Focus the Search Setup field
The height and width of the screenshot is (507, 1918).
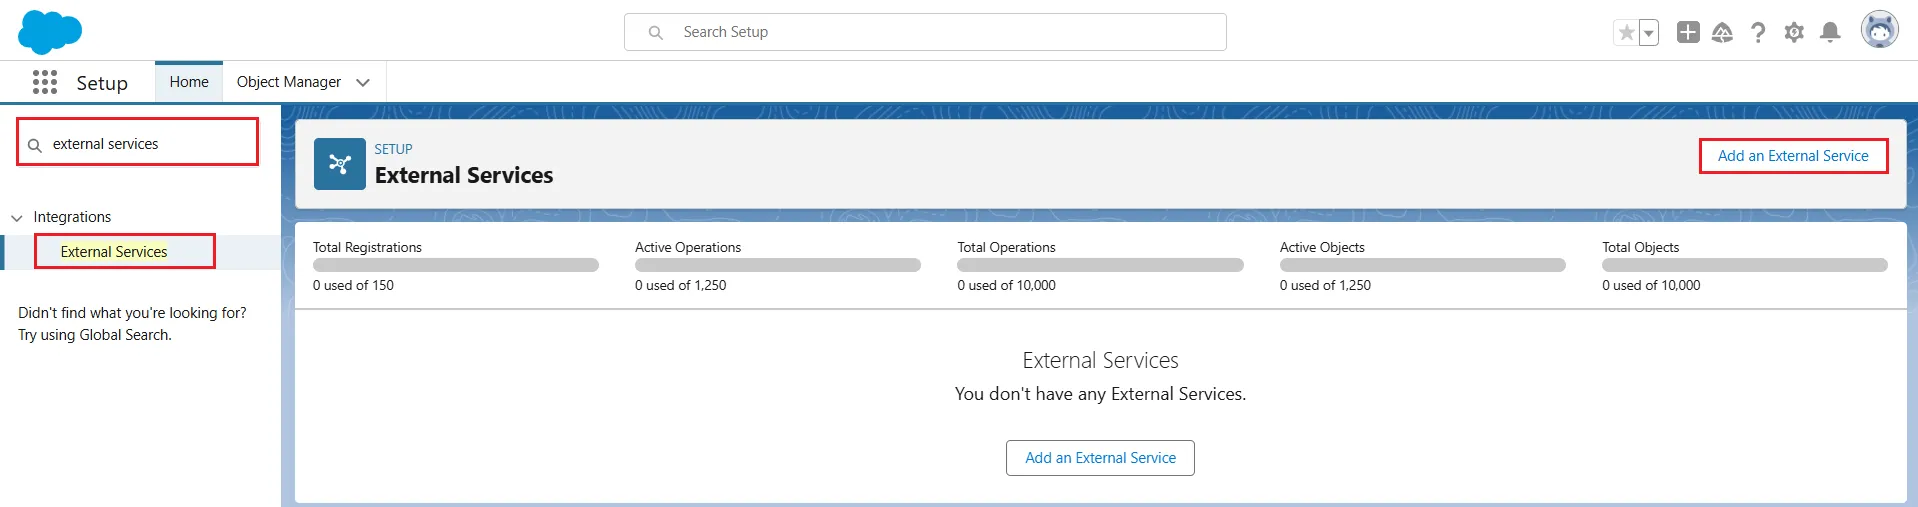[x=925, y=32]
